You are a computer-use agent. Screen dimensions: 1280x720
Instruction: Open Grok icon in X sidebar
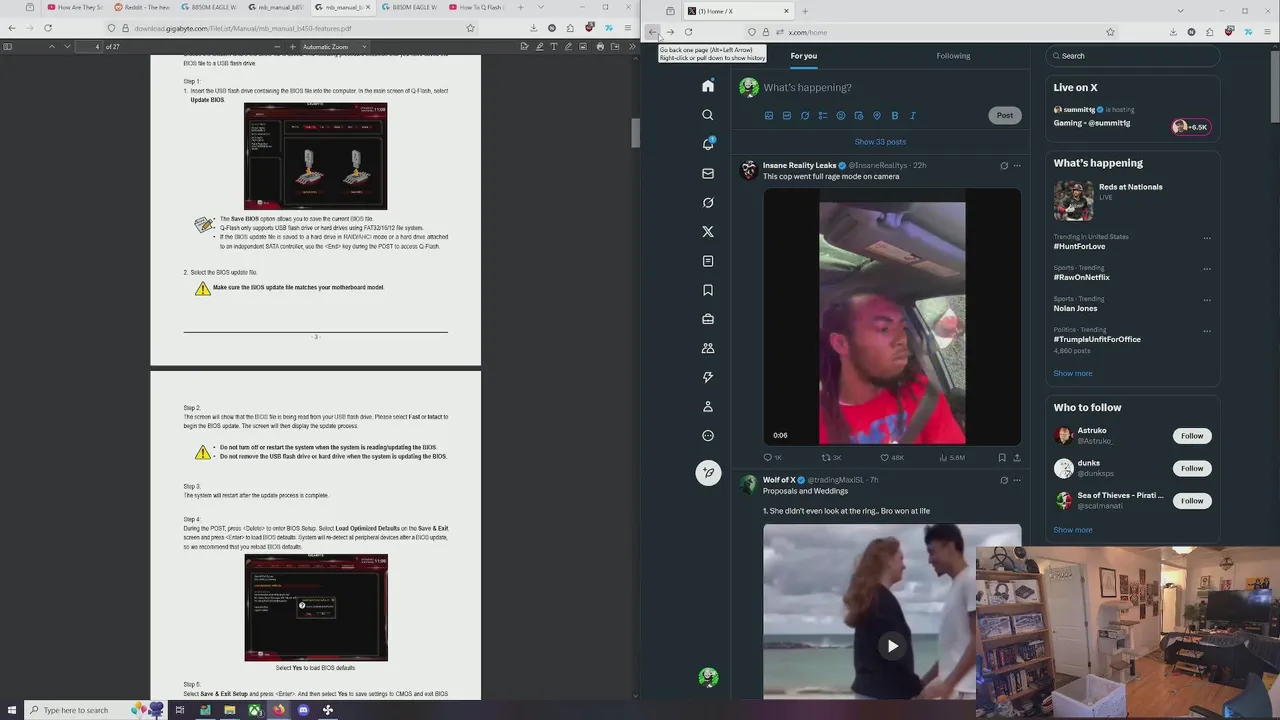pyautogui.click(x=708, y=202)
